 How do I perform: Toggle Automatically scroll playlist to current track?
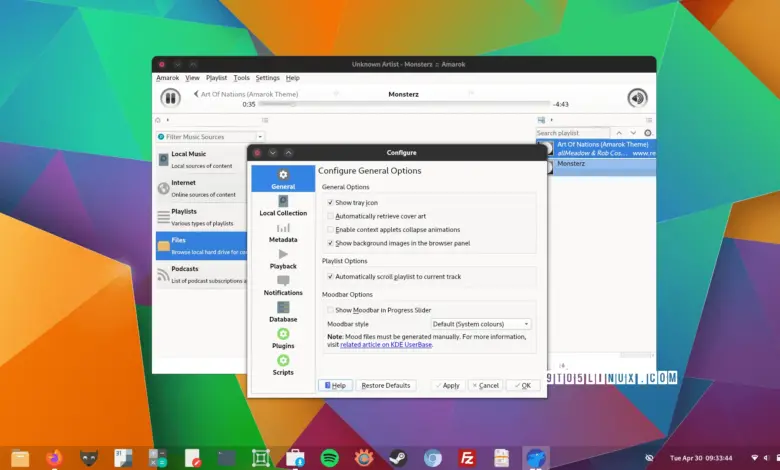[330, 277]
